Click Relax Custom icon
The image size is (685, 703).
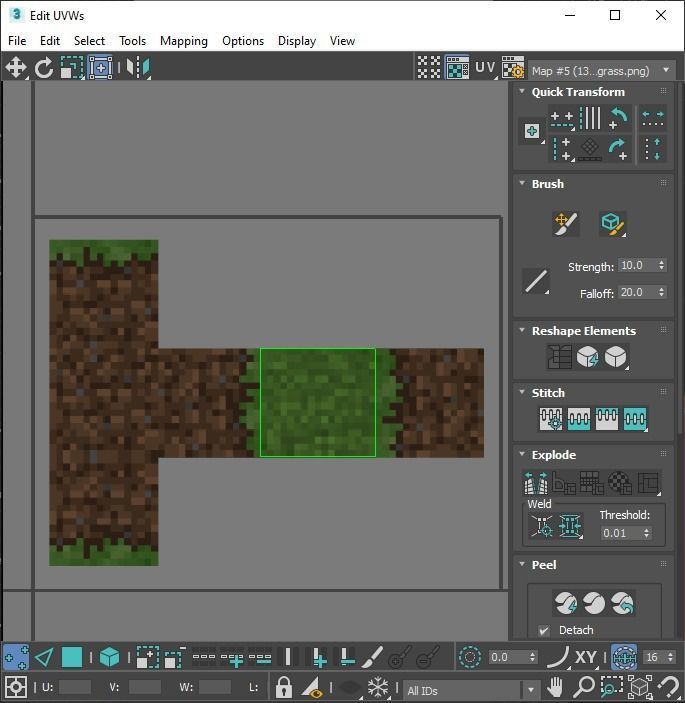[x=616, y=357]
